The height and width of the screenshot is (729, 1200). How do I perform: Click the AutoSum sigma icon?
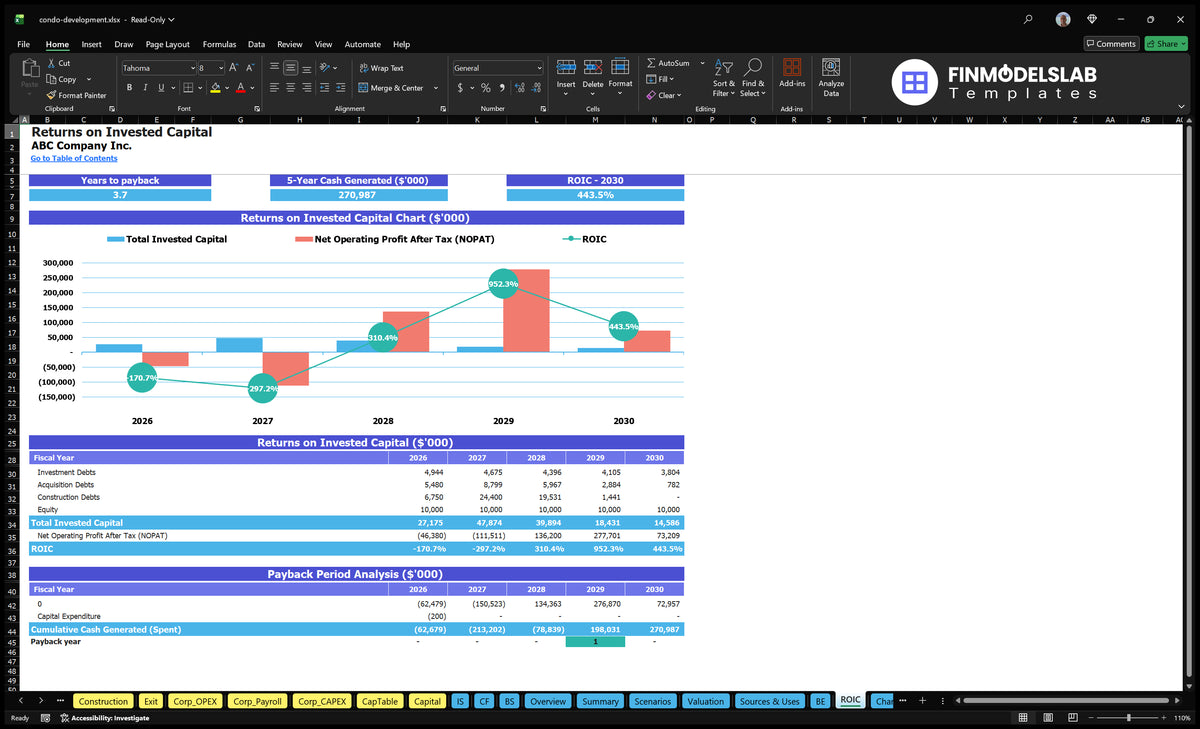651,63
